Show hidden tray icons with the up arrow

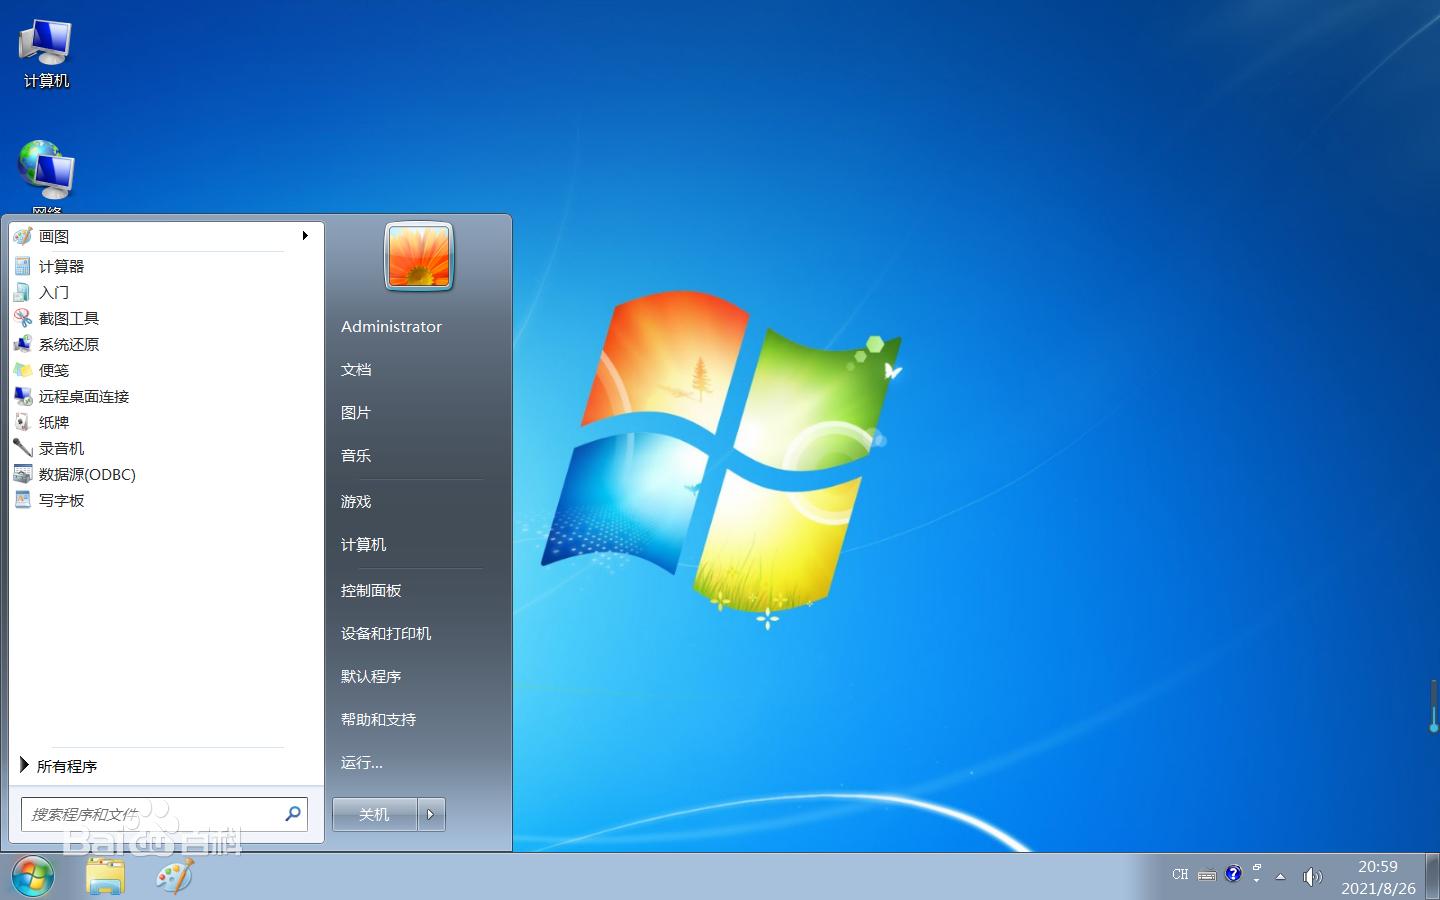coord(1281,877)
